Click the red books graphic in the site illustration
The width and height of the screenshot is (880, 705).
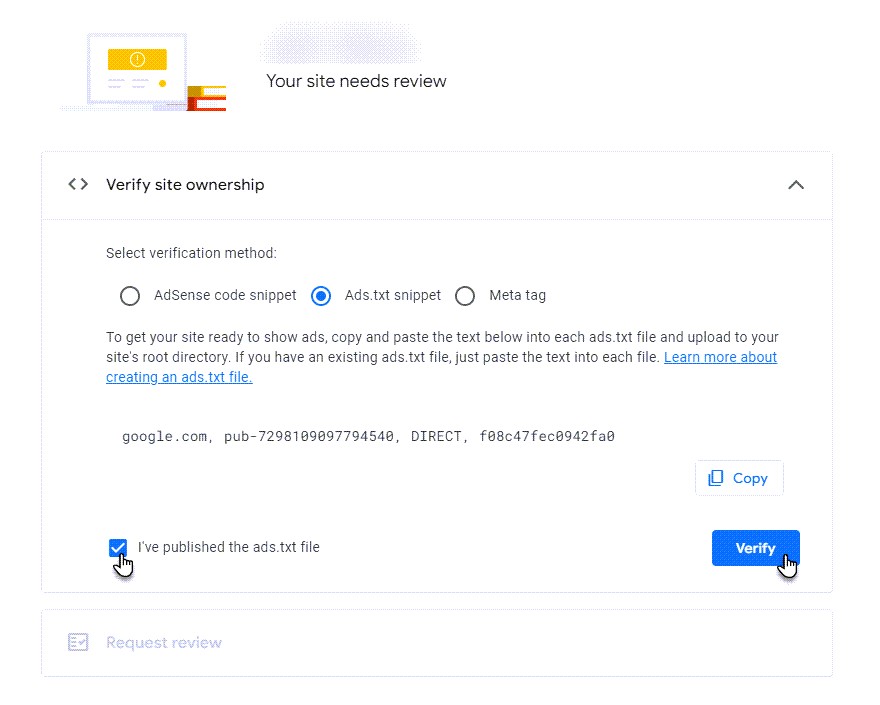(x=207, y=98)
